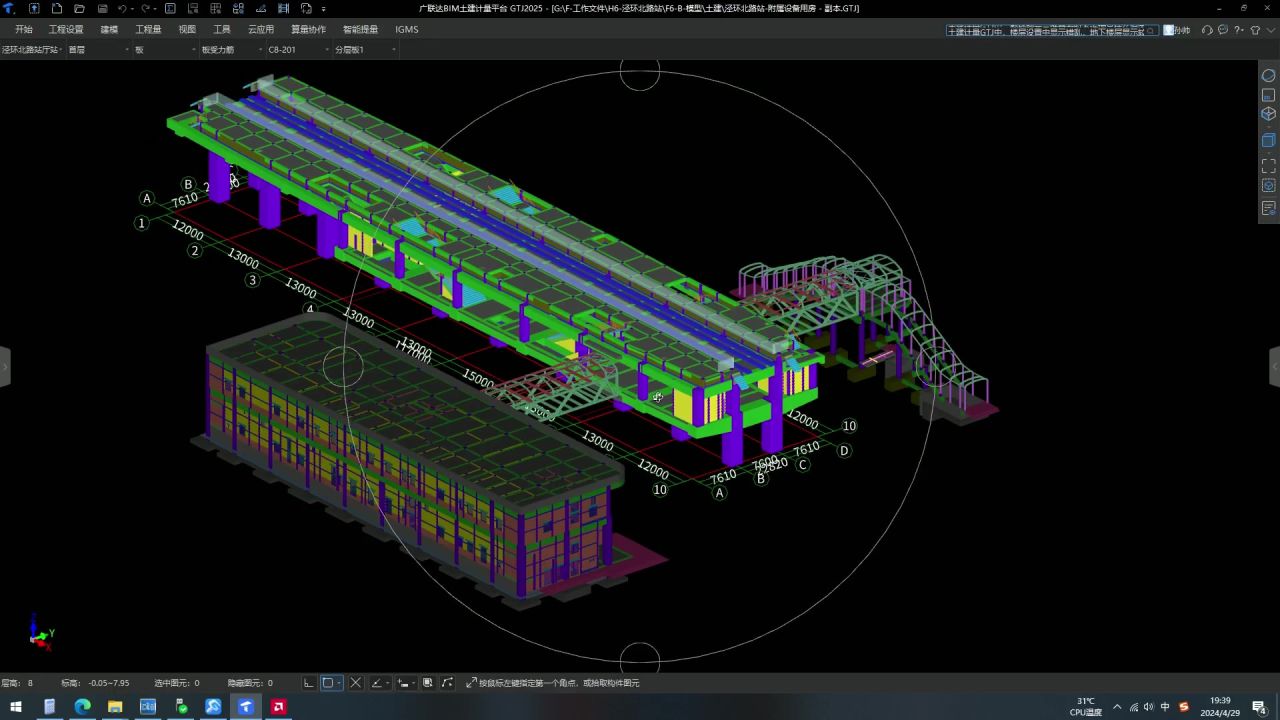
Task: Open the 开始 ribbon tab
Action: [x=24, y=29]
